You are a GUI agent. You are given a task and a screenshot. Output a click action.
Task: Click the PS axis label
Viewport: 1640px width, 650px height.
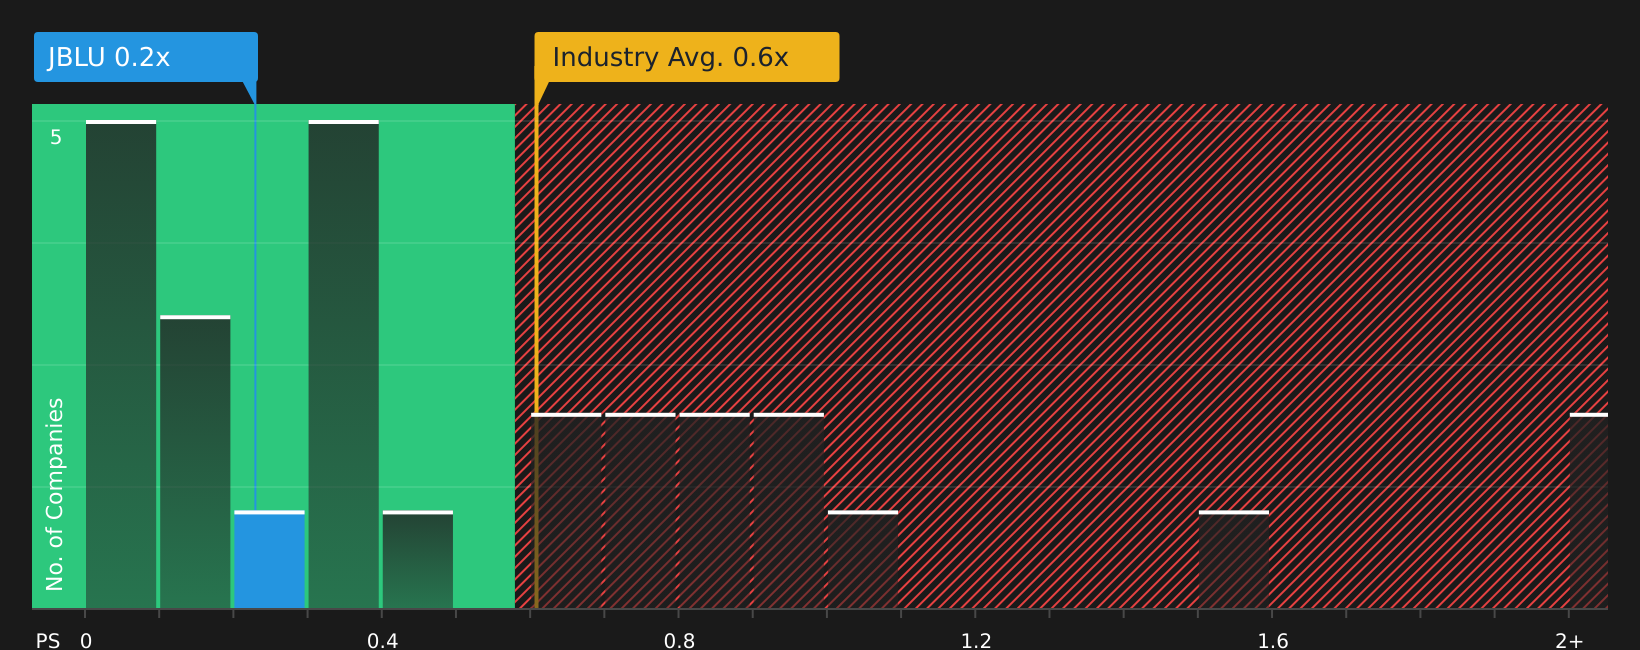click(48, 640)
